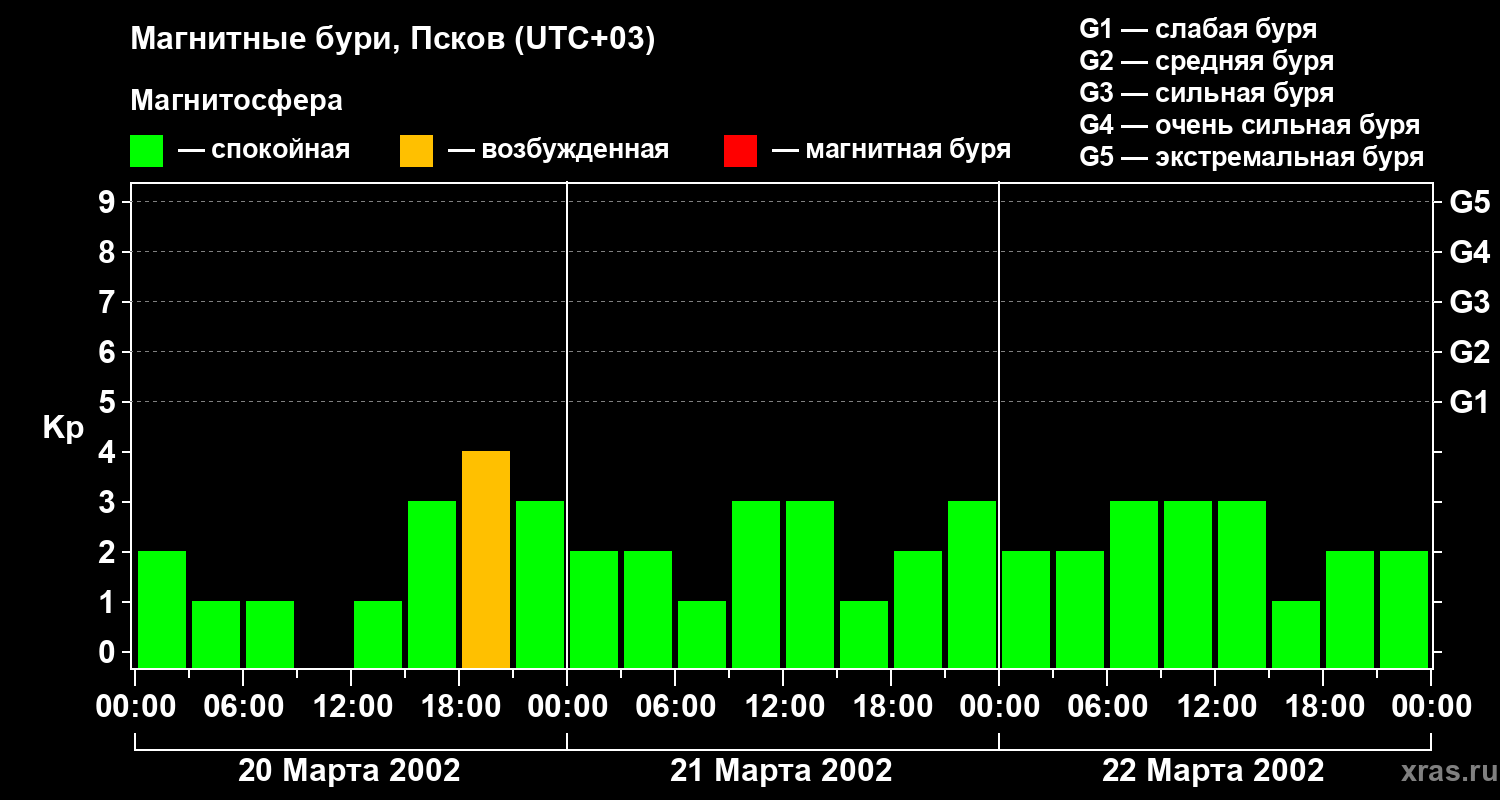
Task: Click the "— спокойная" legend label
Action: (264, 150)
